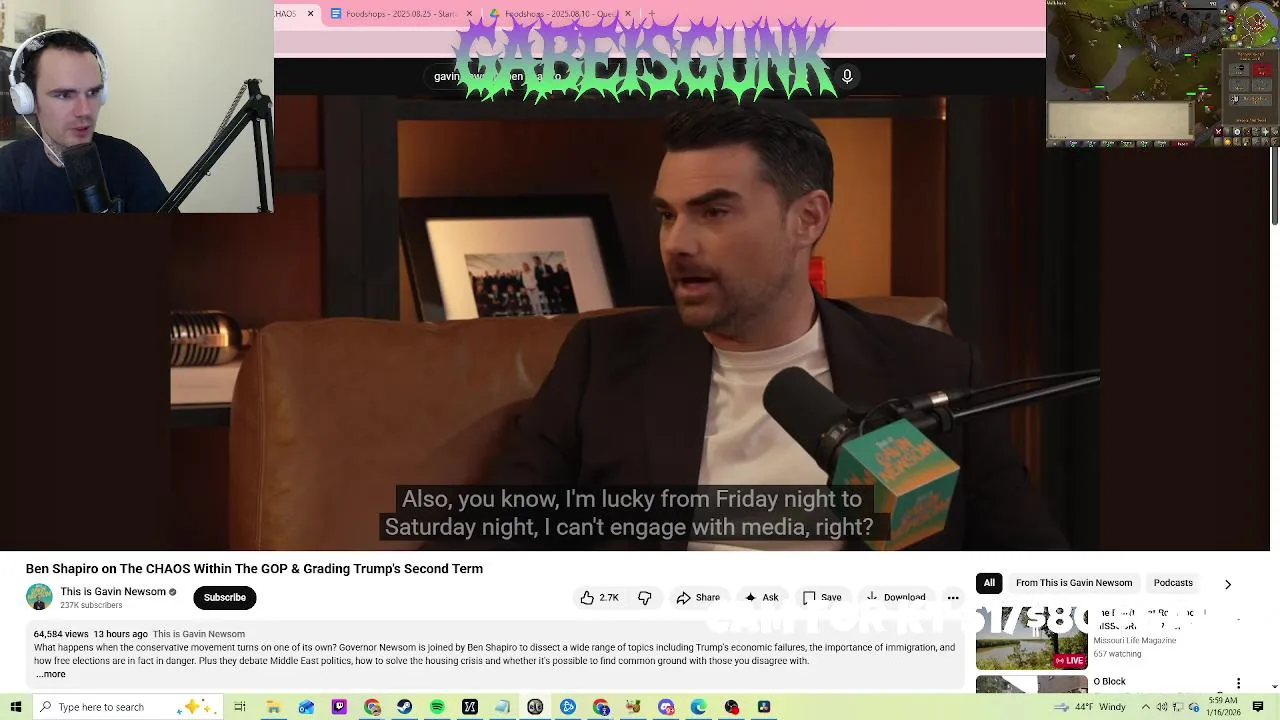
Task: Like the video with 2.7K likes
Action: pos(599,598)
